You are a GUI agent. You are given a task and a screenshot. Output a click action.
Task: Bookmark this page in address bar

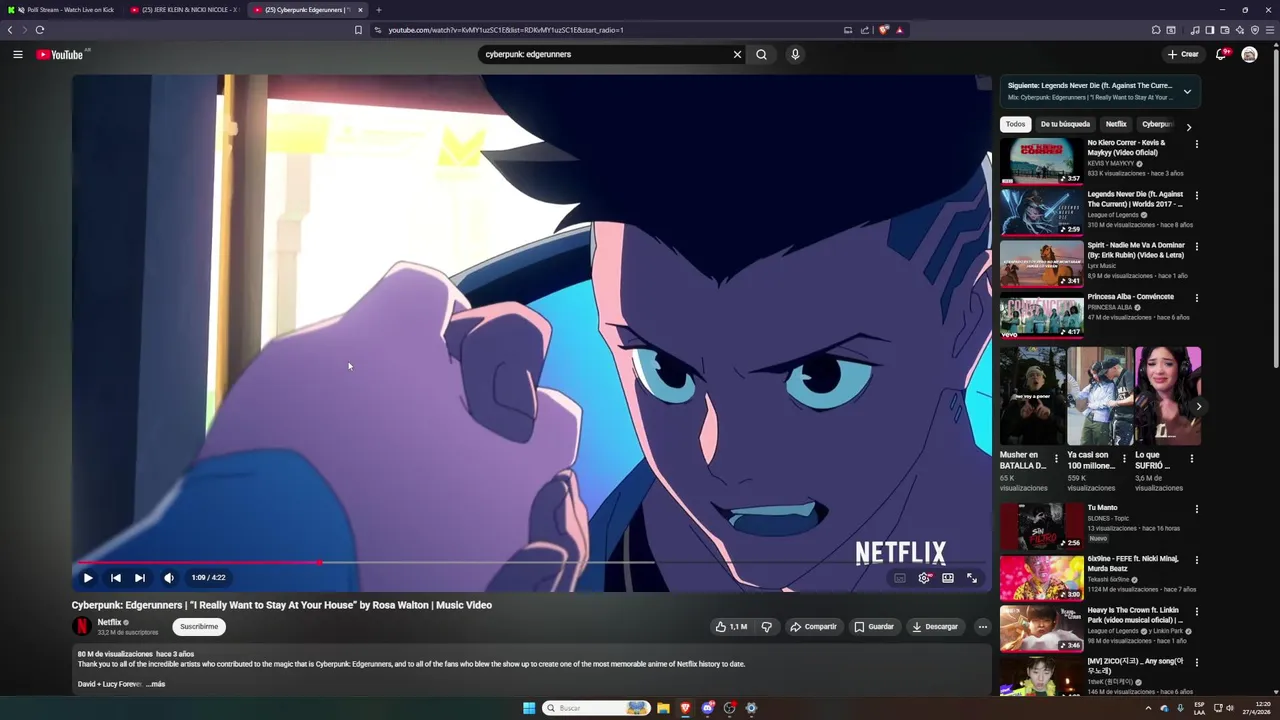[358, 30]
